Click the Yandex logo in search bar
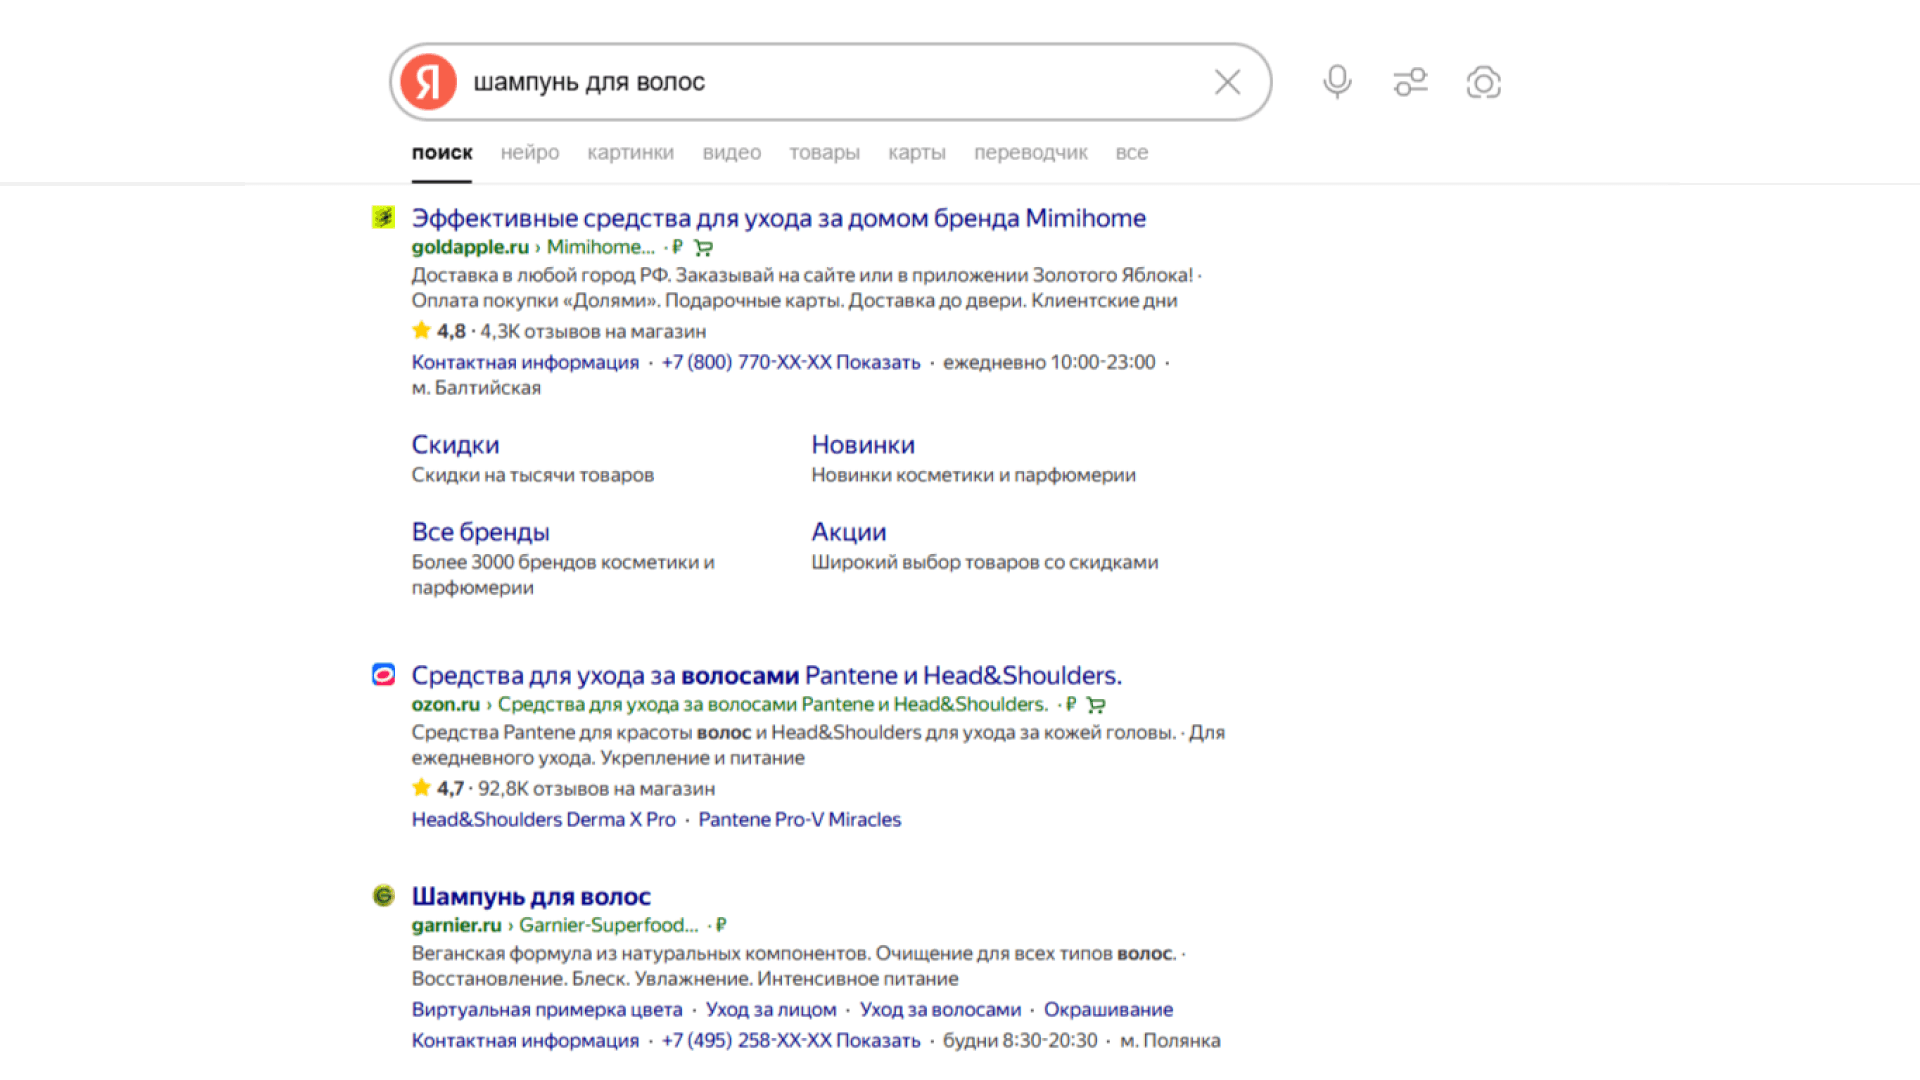1920x1080 pixels. click(x=428, y=82)
